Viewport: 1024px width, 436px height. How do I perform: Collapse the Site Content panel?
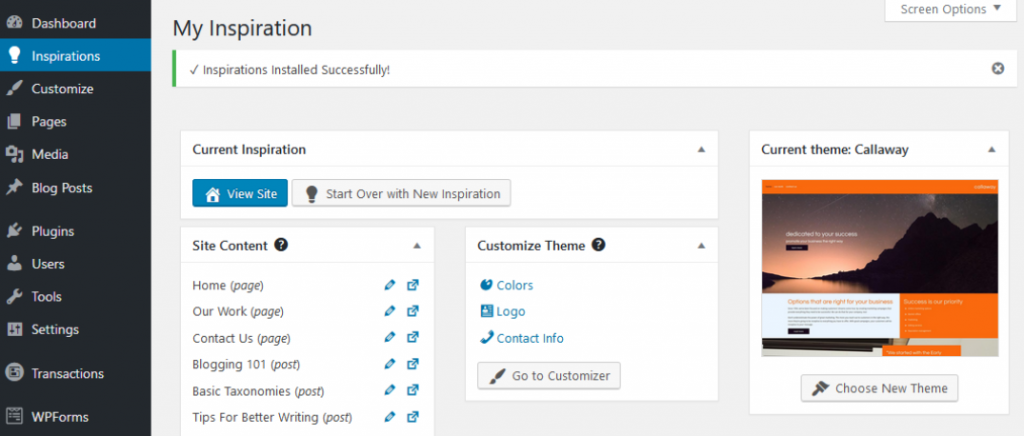417,246
